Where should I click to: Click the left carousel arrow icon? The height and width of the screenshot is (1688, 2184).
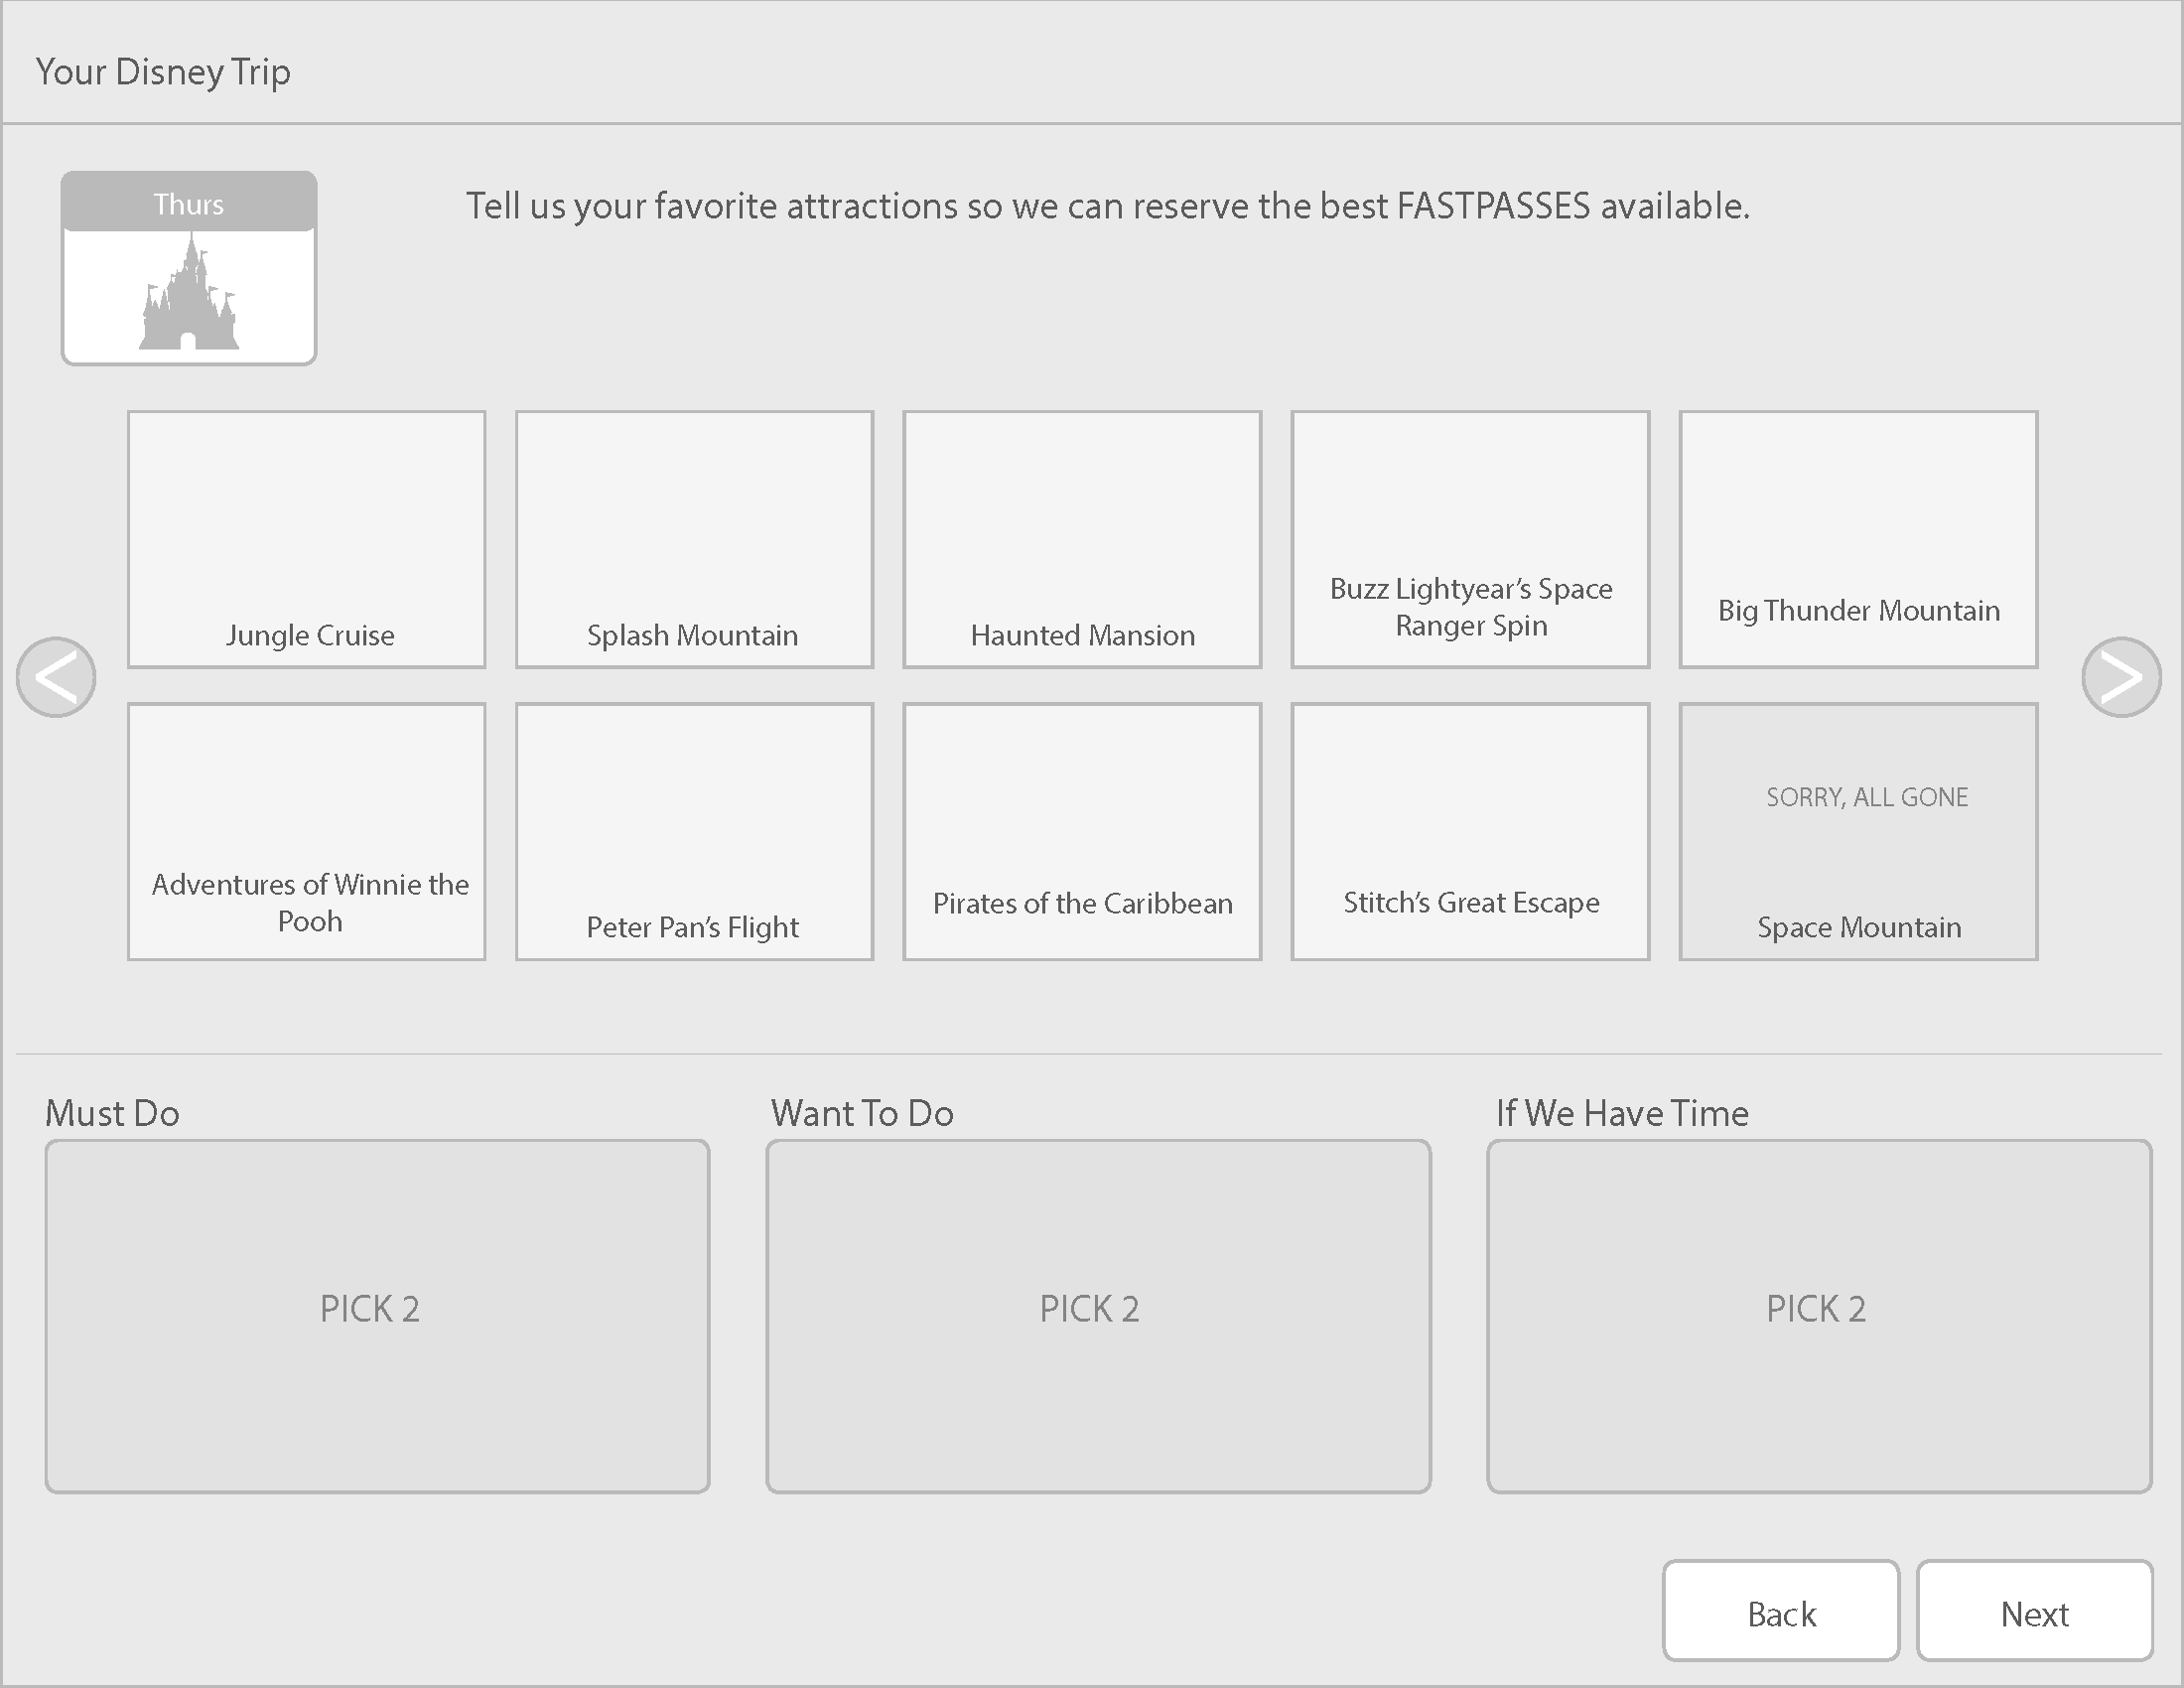(56, 677)
